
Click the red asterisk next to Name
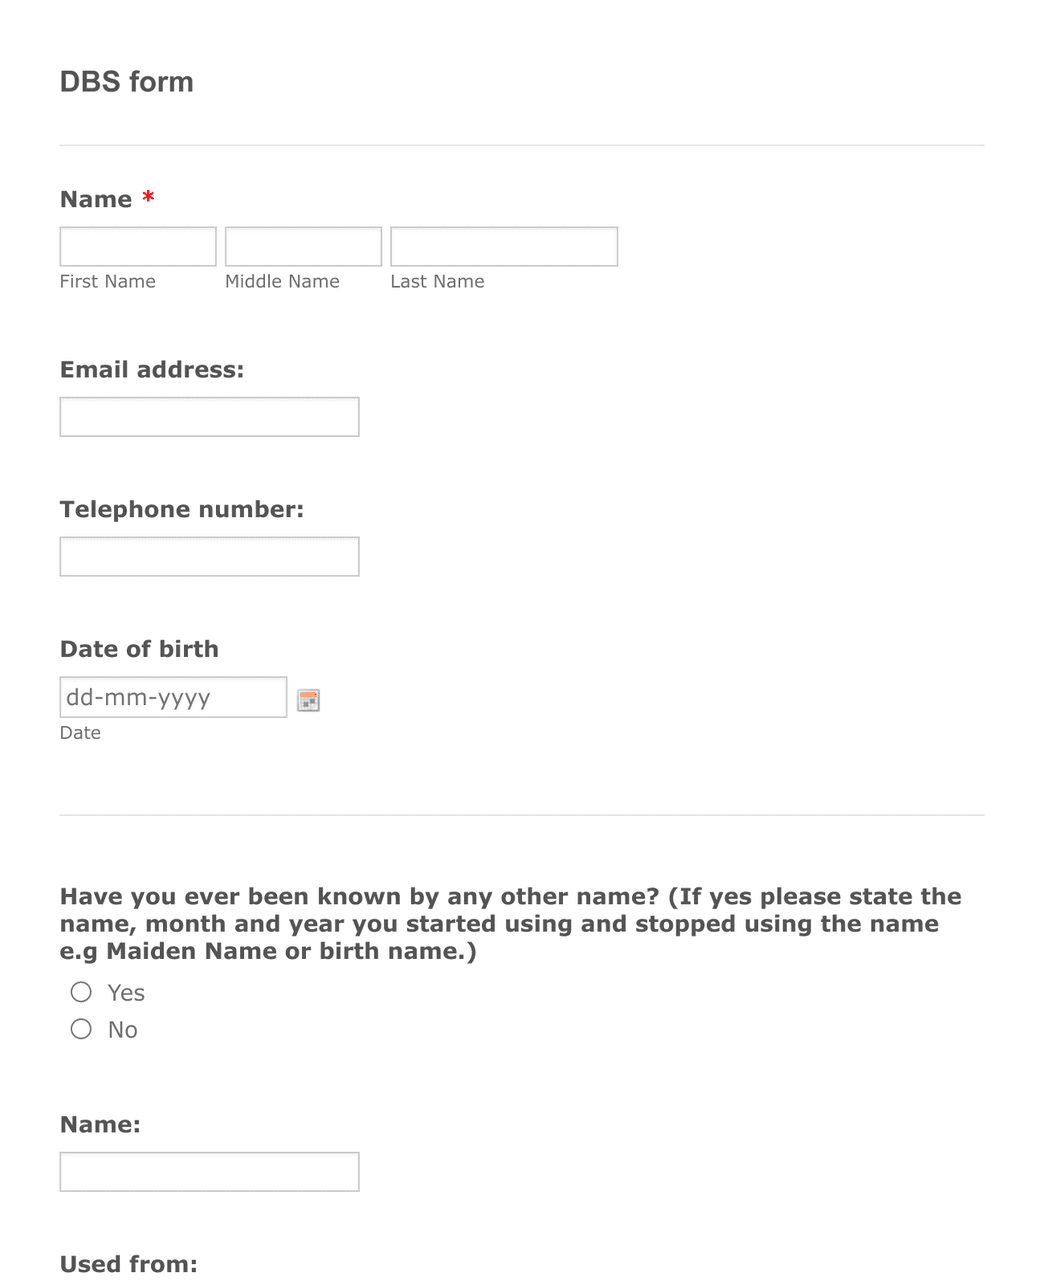coord(147,197)
